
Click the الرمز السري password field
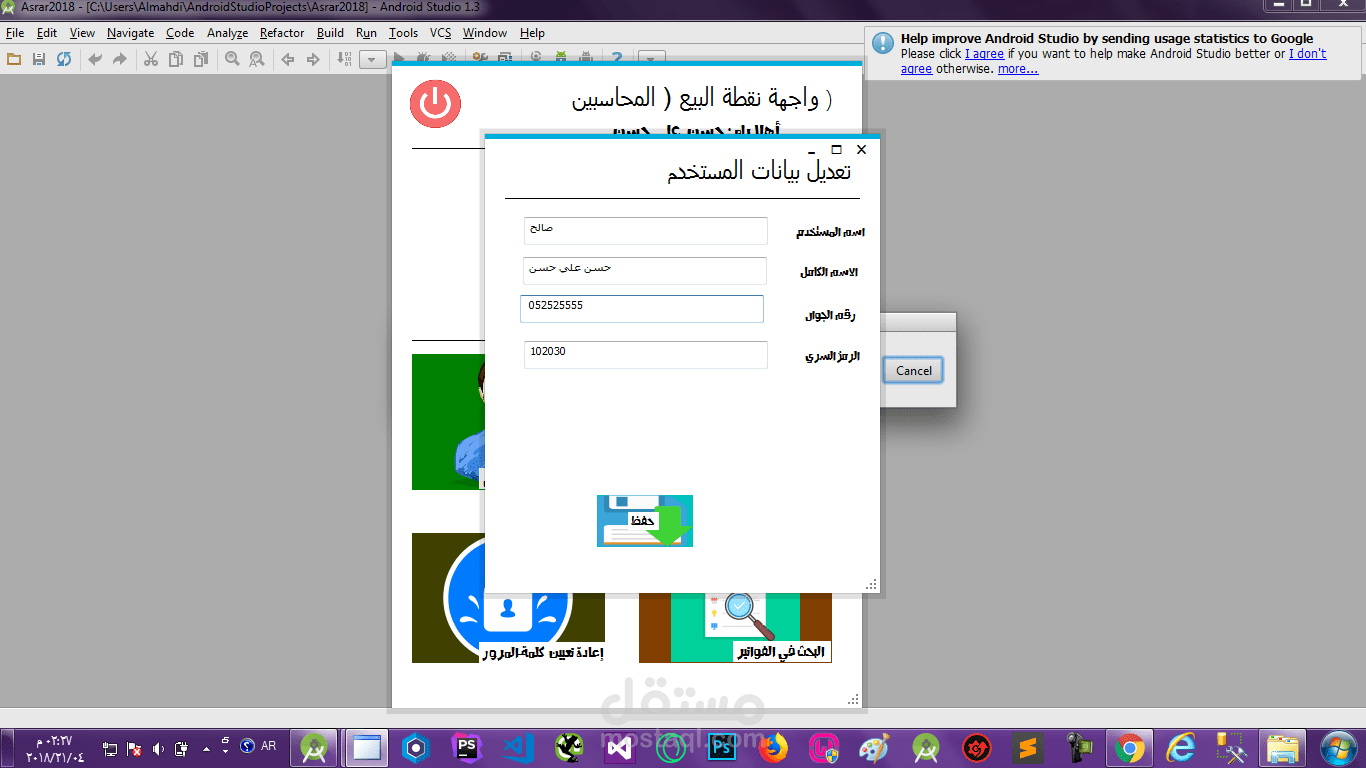coord(646,355)
